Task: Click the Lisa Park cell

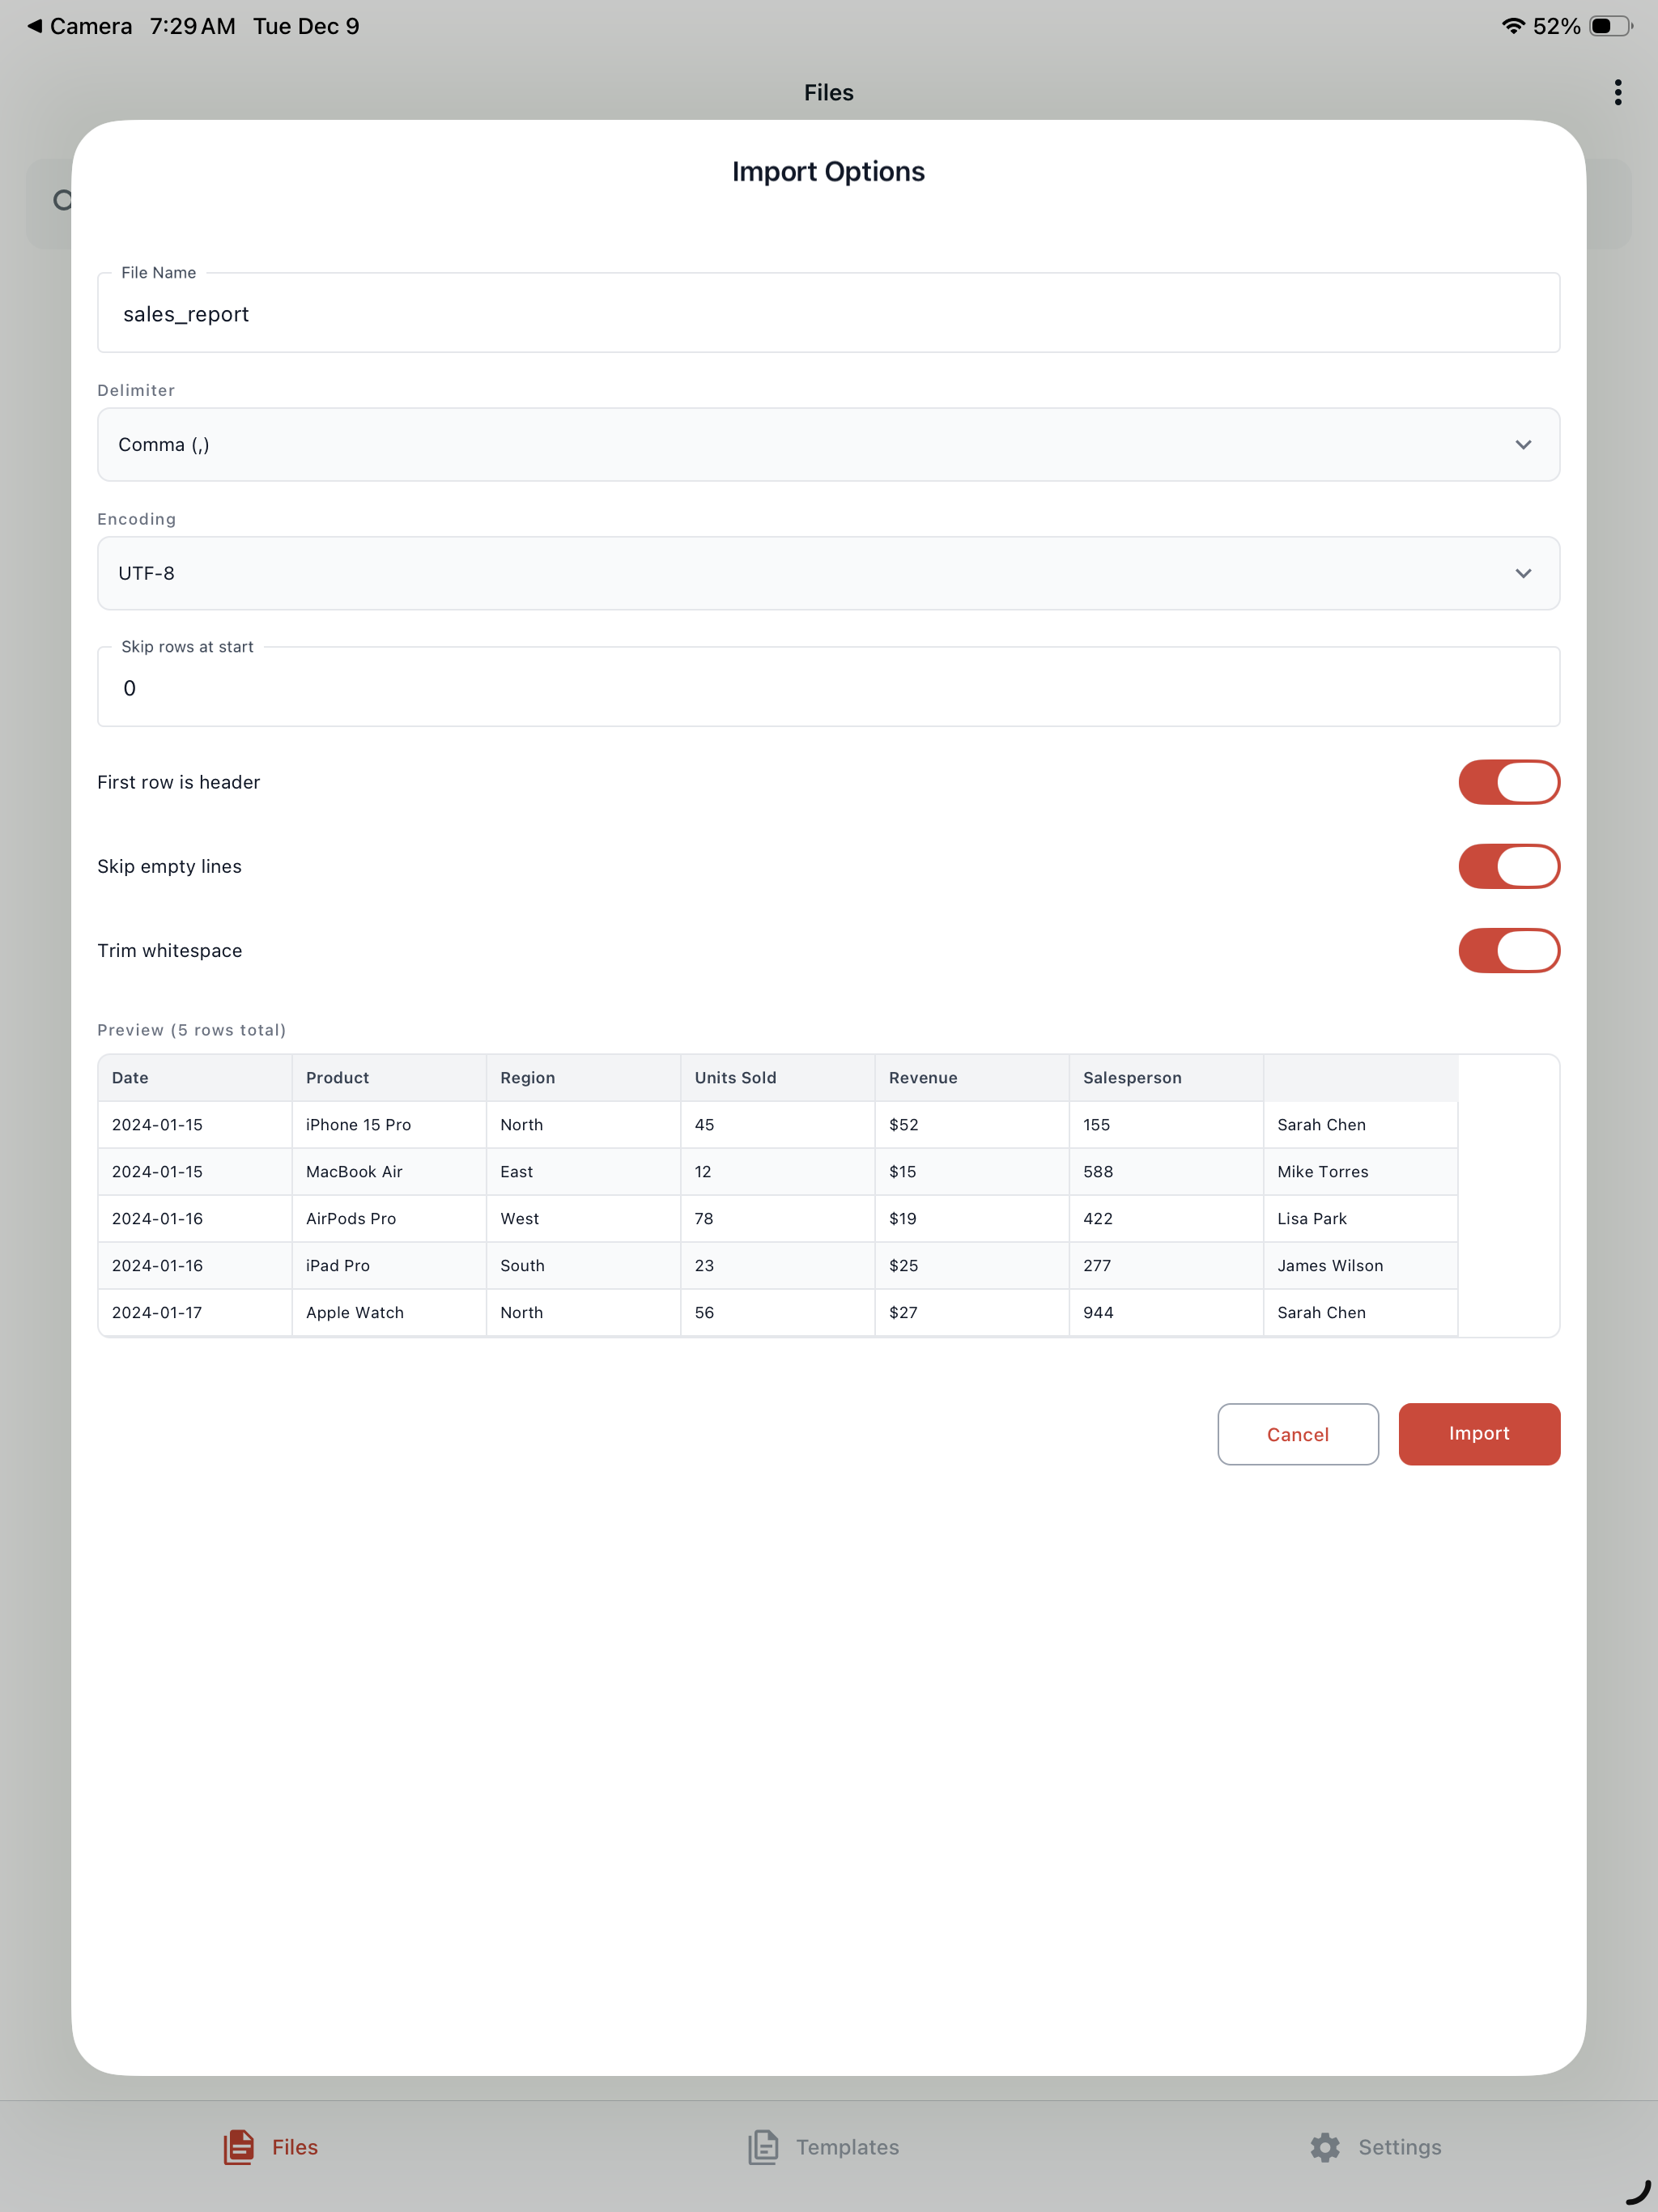Action: click(x=1360, y=1218)
